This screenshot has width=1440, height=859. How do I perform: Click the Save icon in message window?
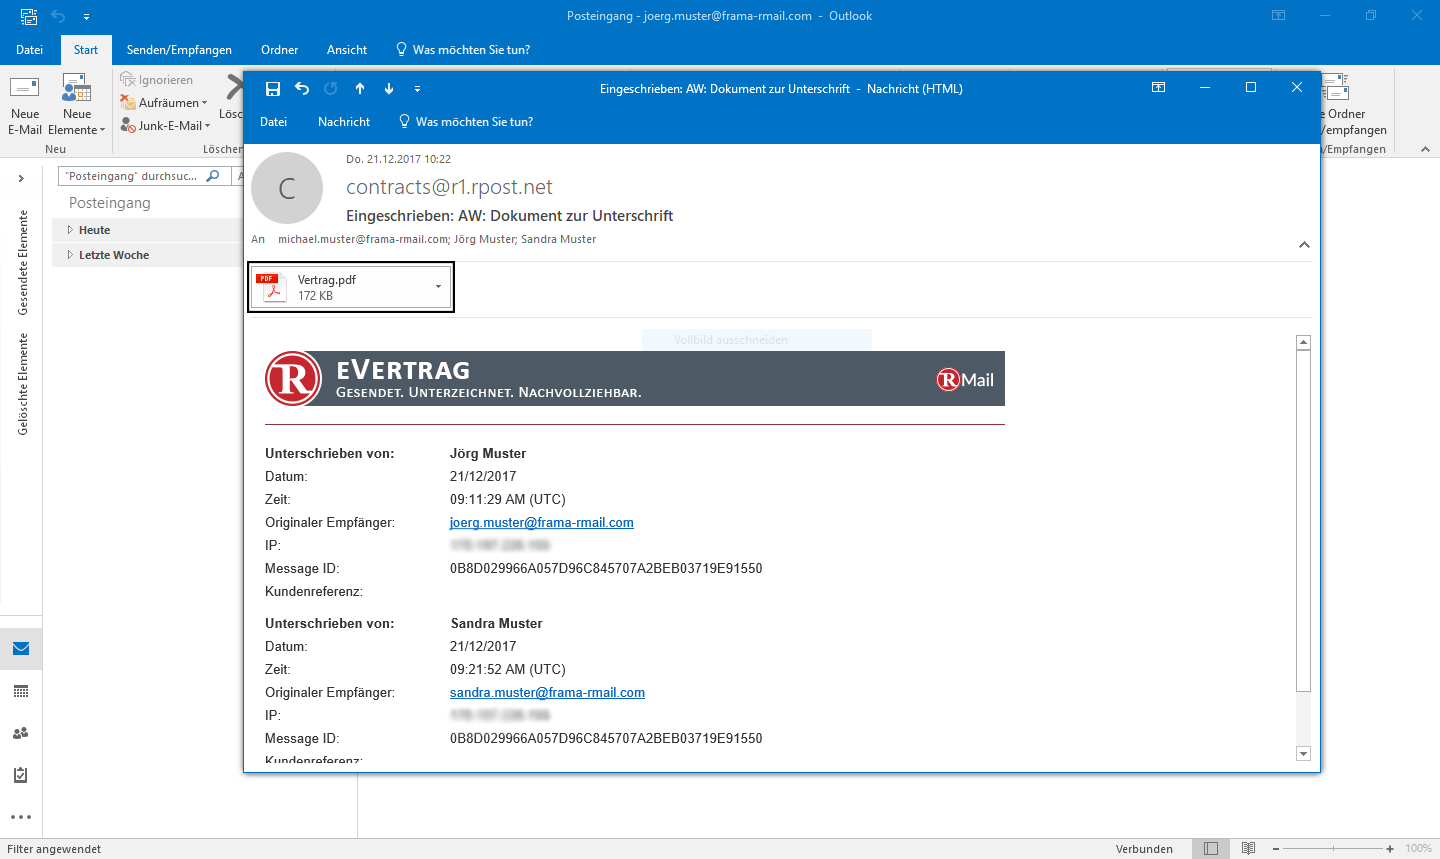tap(272, 88)
